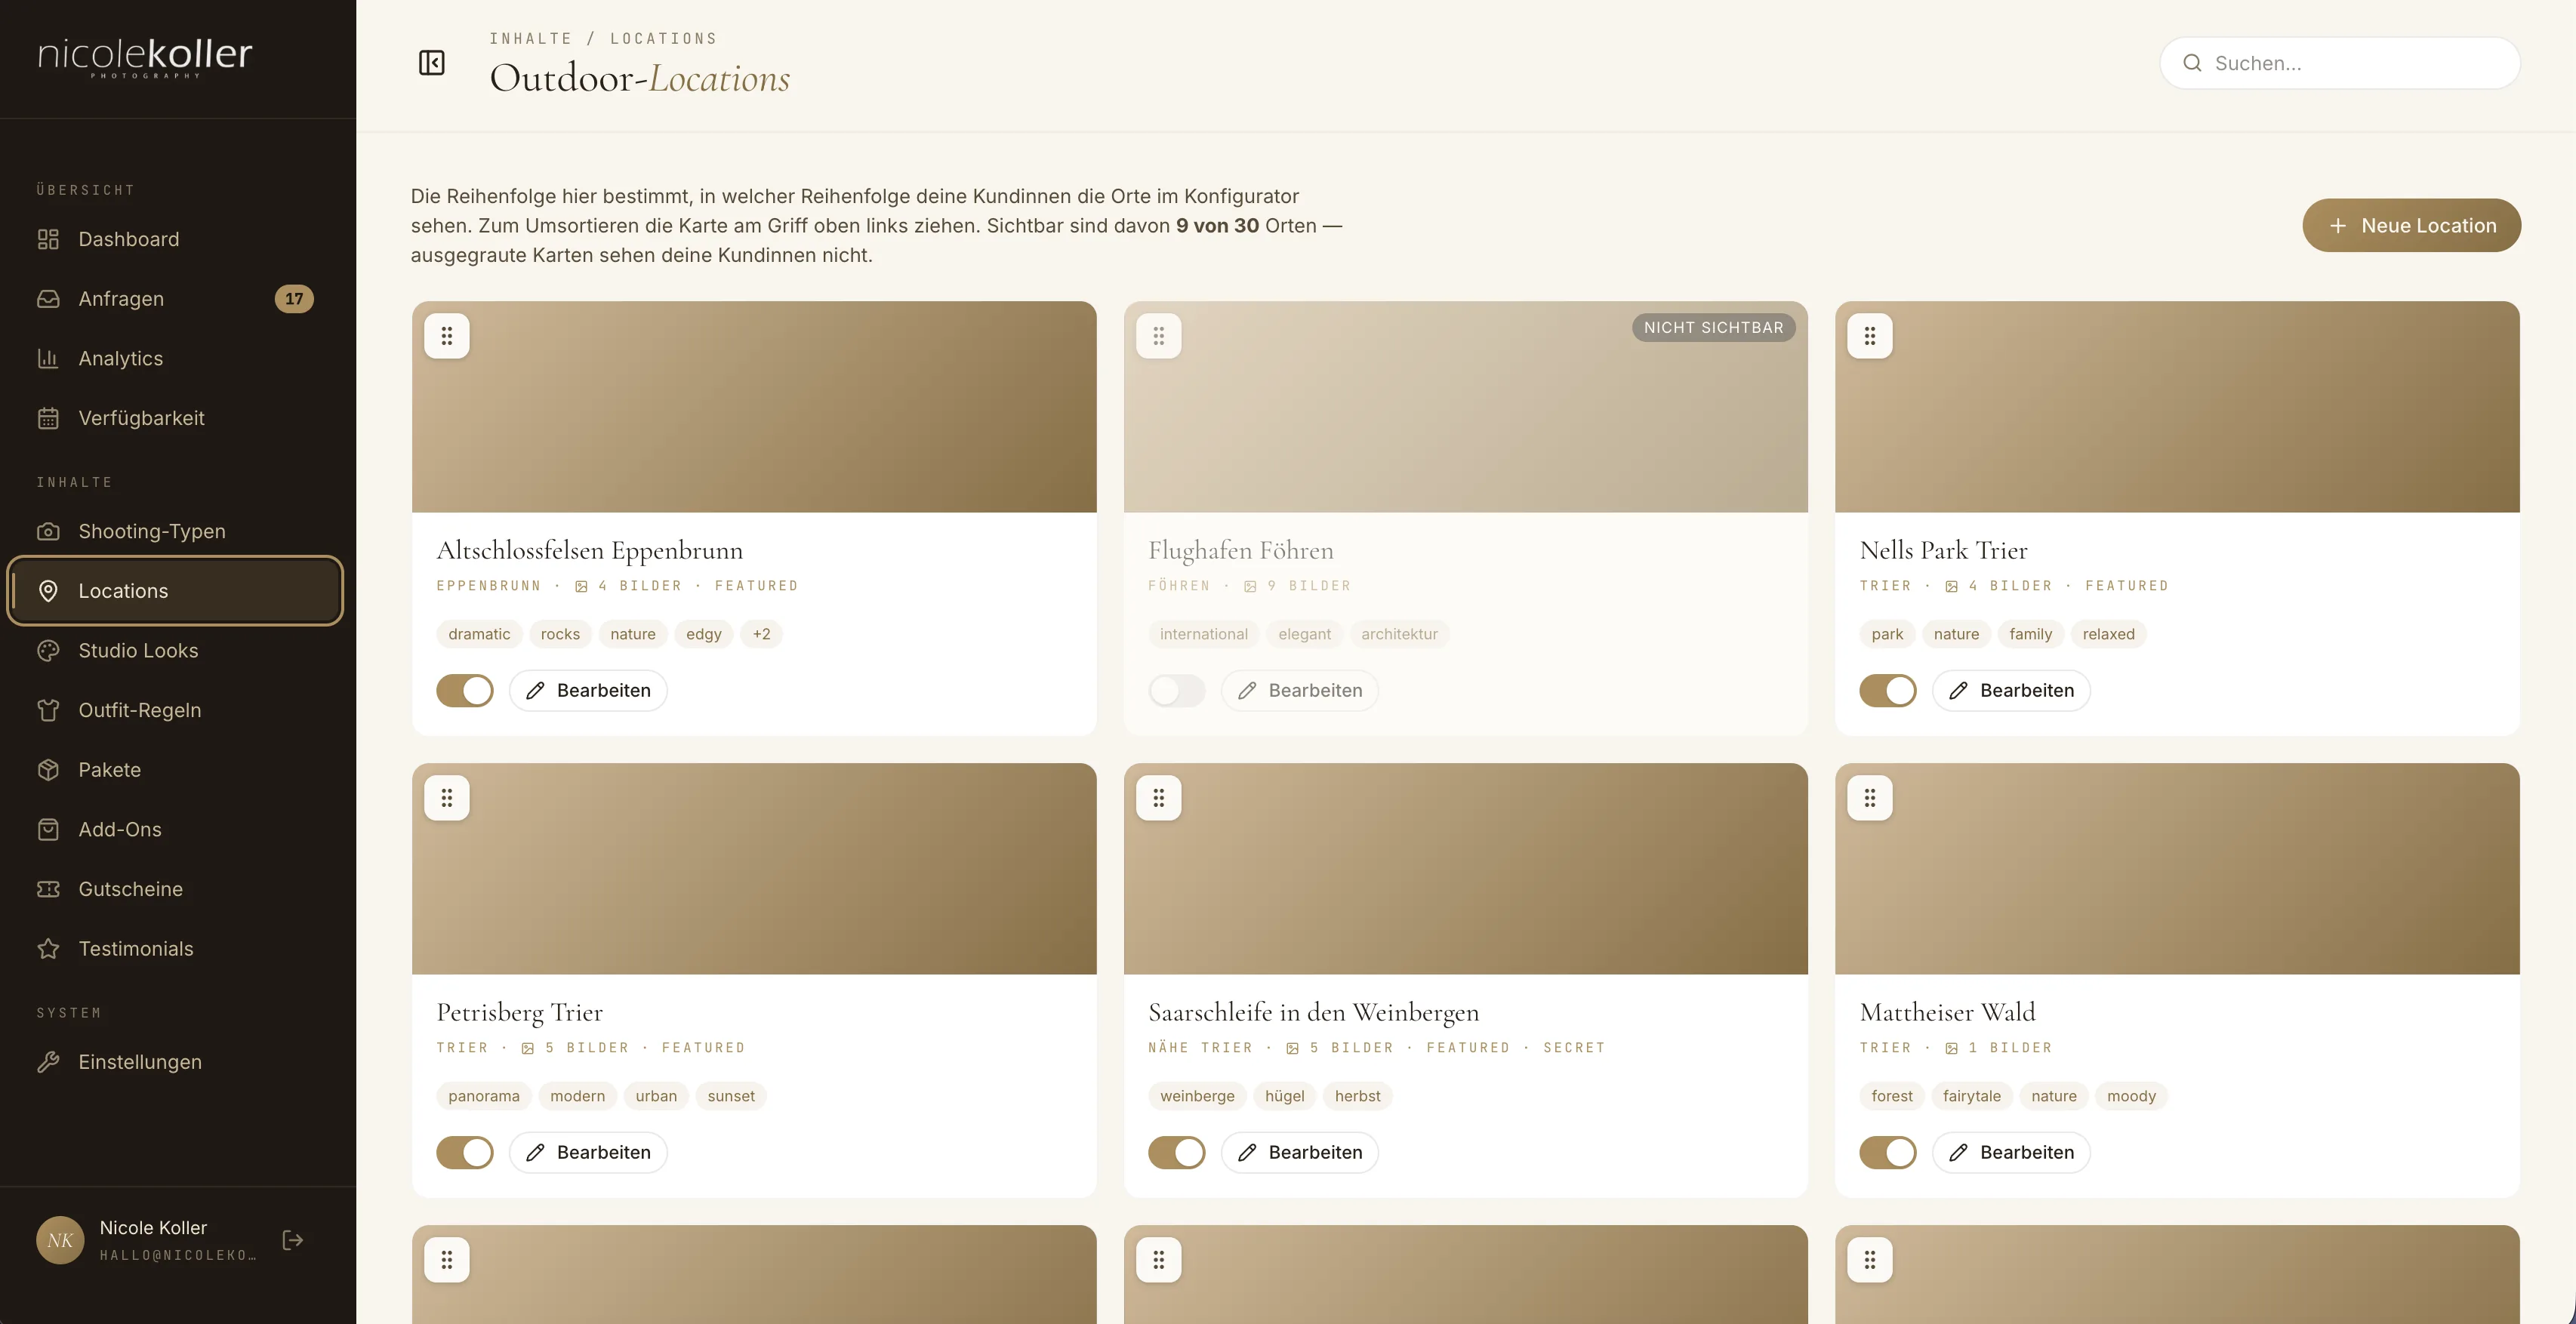Toggle off Nells Park Trier visibility
The height and width of the screenshot is (1324, 2576).
point(1888,690)
